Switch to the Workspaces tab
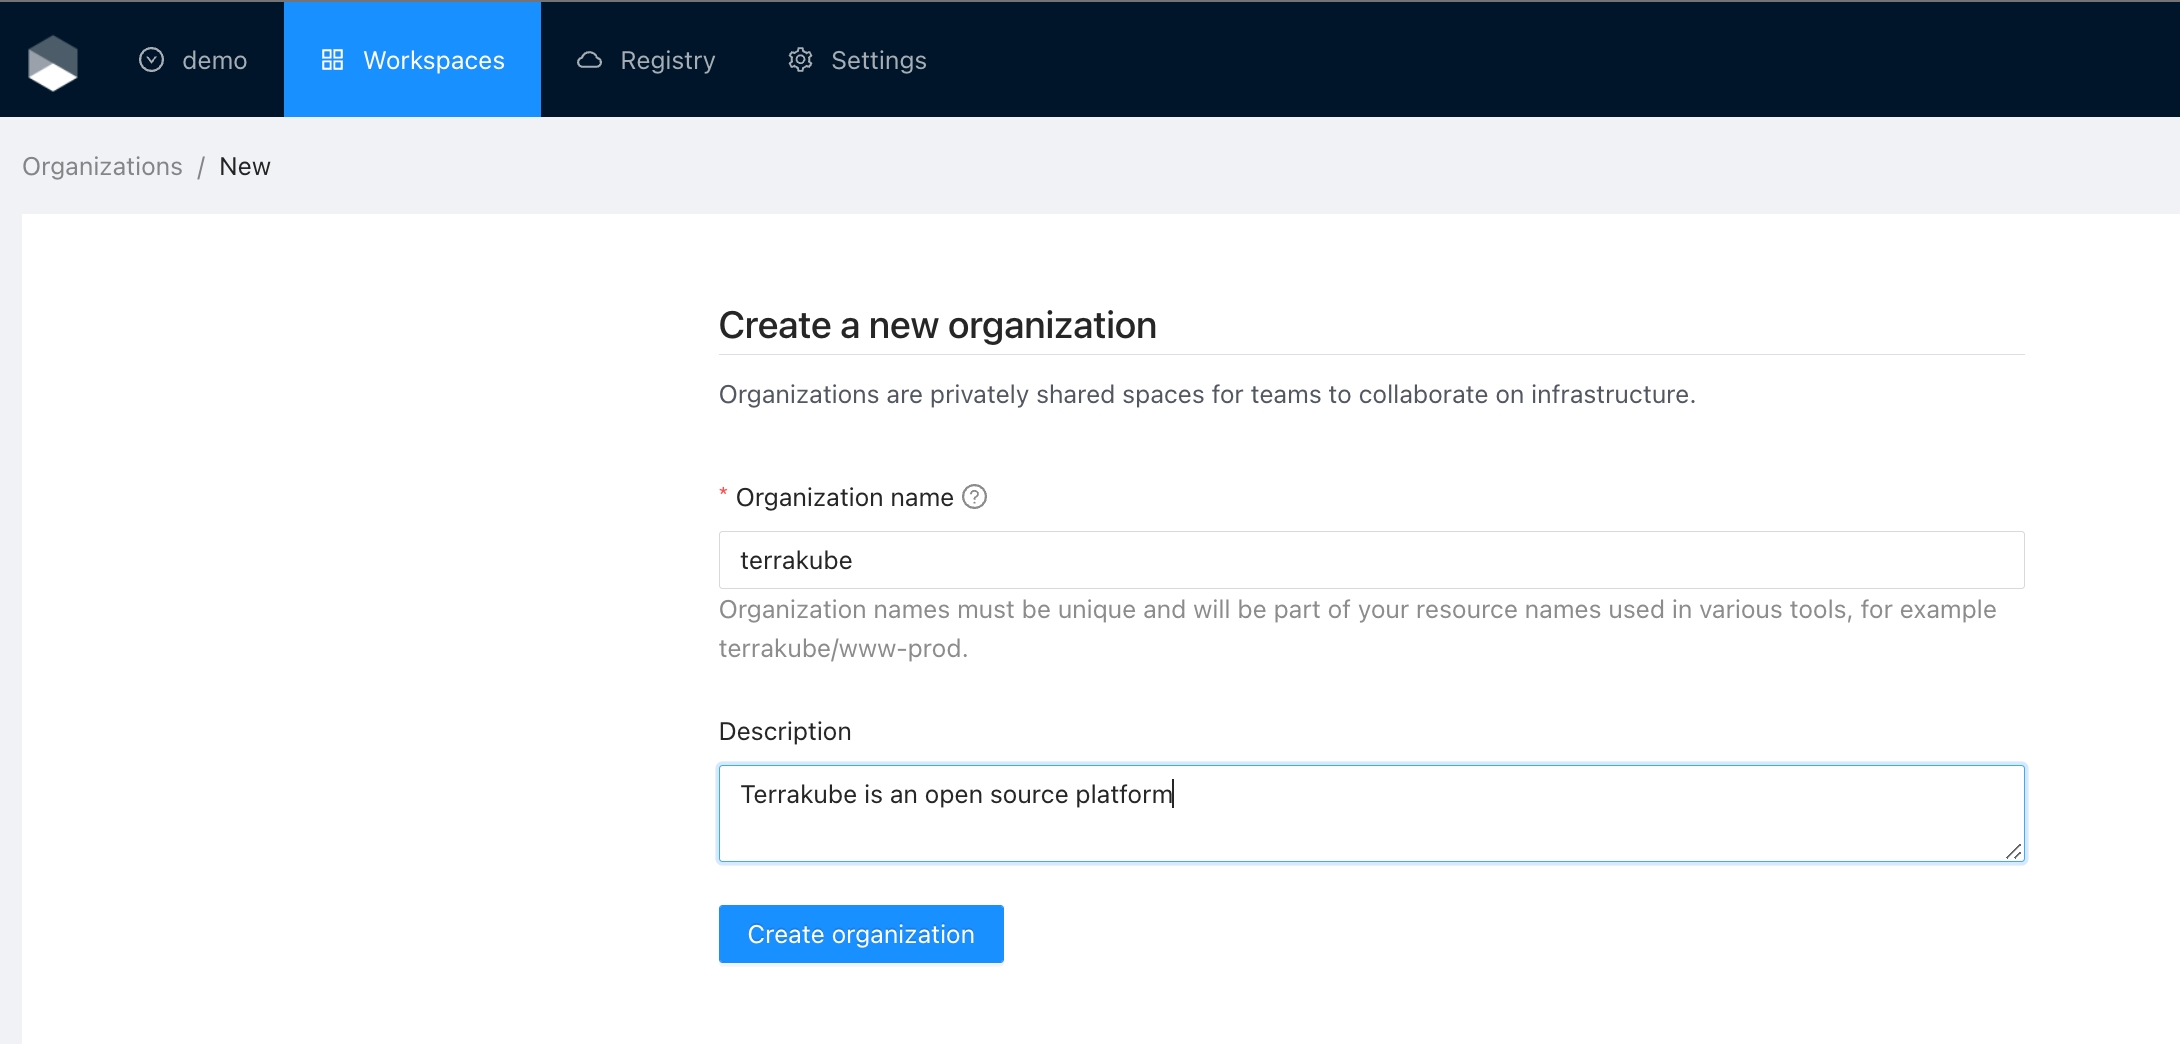Viewport: 2180px width, 1044px height. (x=433, y=60)
